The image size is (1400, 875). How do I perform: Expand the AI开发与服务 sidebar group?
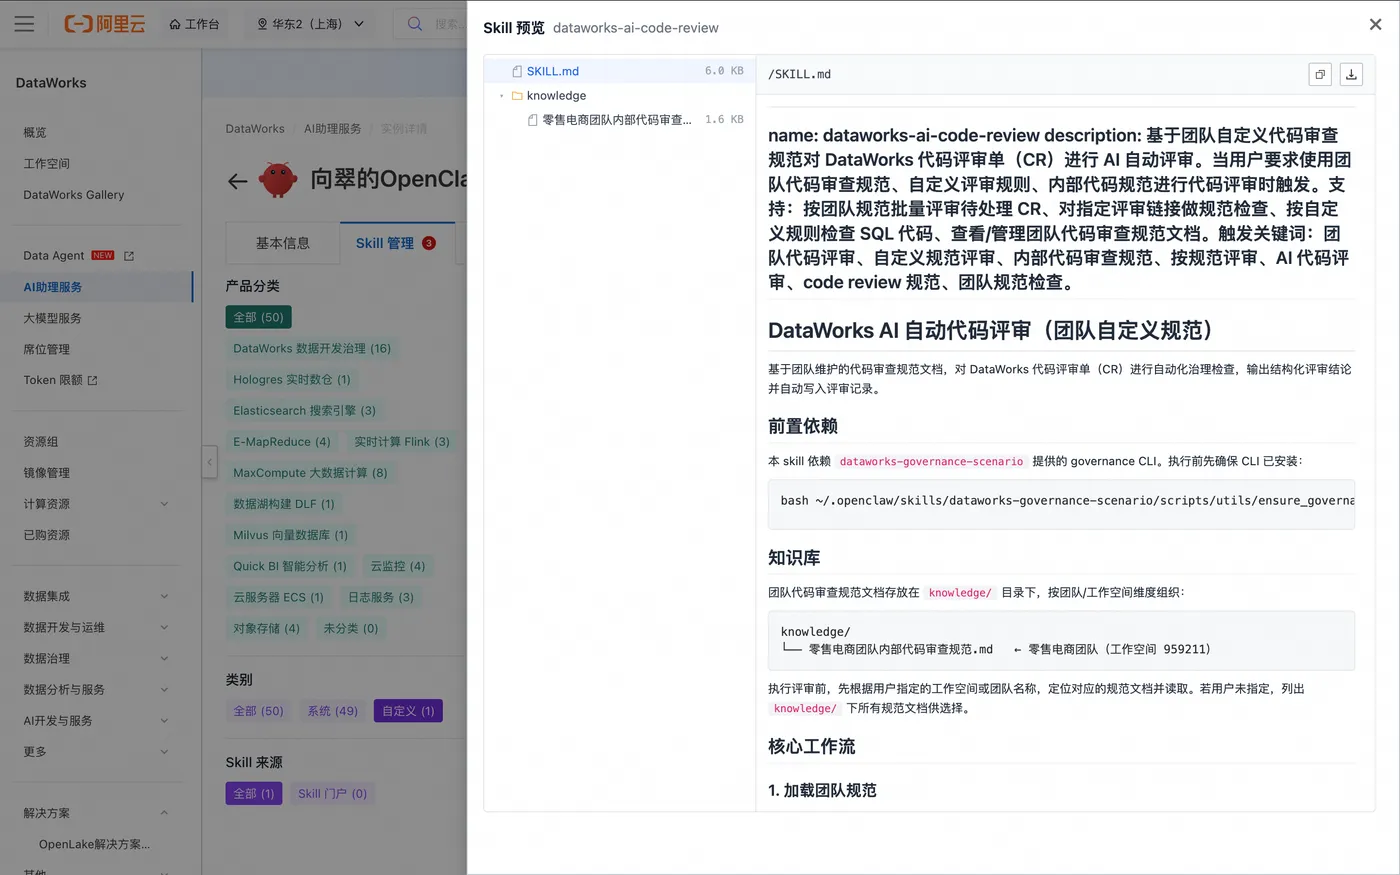pos(164,721)
